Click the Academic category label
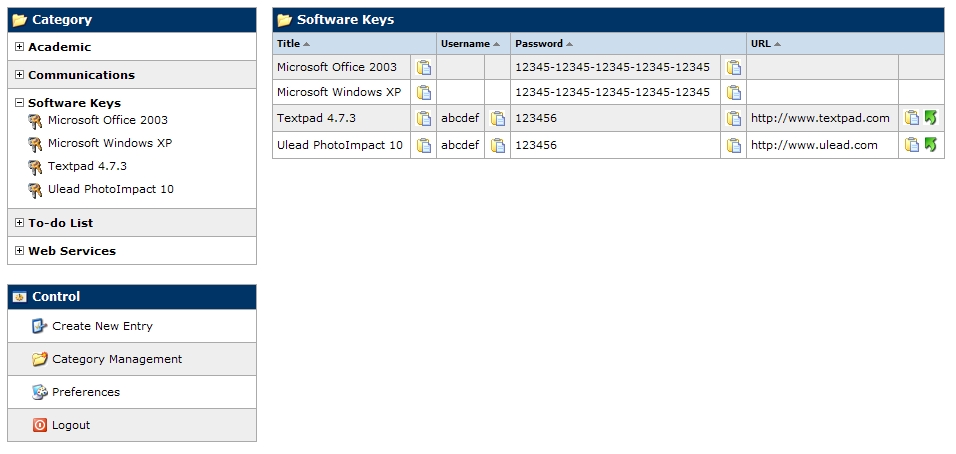The width and height of the screenshot is (956, 454). (x=60, y=47)
